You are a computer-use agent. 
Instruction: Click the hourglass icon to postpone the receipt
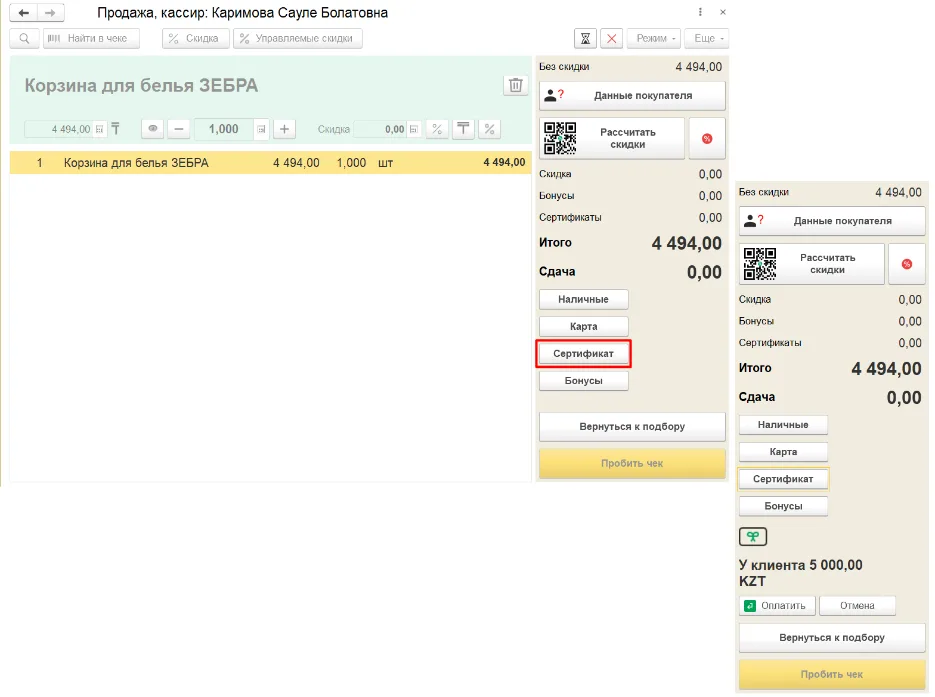(586, 38)
